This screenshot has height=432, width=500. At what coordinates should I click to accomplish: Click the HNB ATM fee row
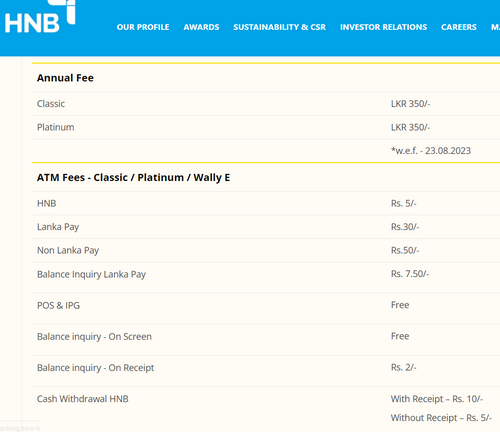(x=266, y=203)
